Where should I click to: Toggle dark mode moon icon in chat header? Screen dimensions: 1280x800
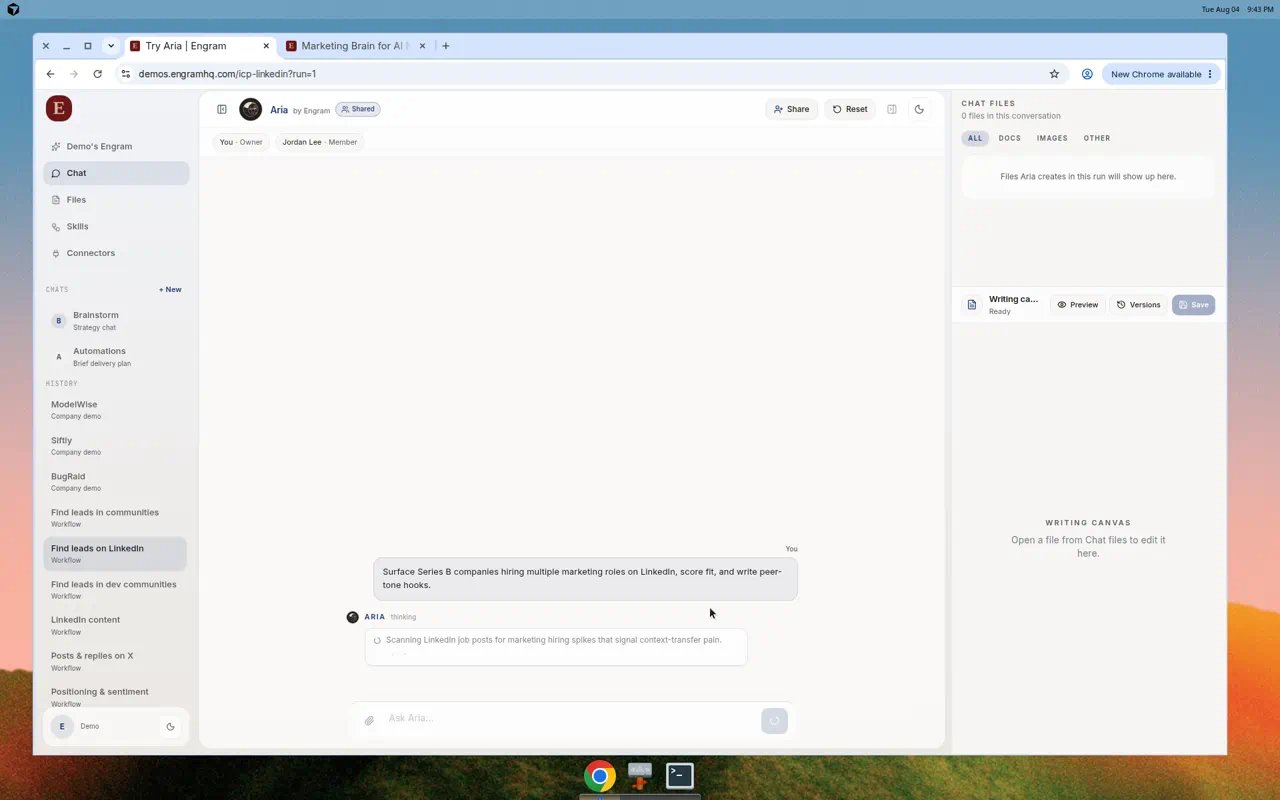point(919,109)
